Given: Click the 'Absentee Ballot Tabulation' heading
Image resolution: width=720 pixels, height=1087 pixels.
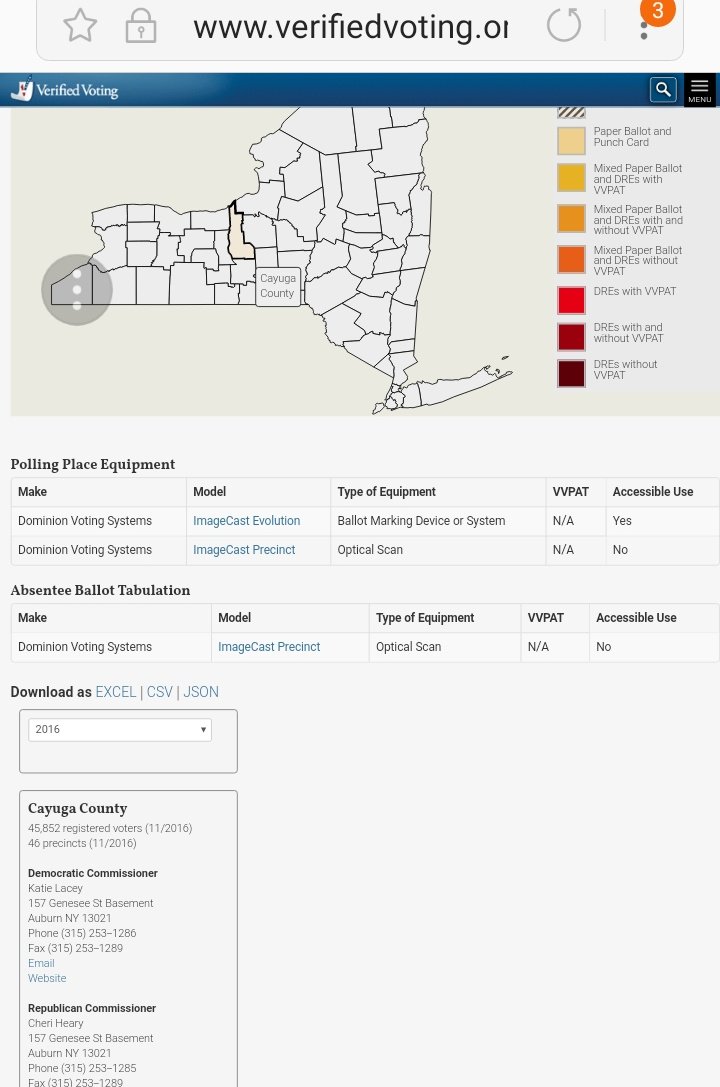Looking at the screenshot, I should [100, 591].
